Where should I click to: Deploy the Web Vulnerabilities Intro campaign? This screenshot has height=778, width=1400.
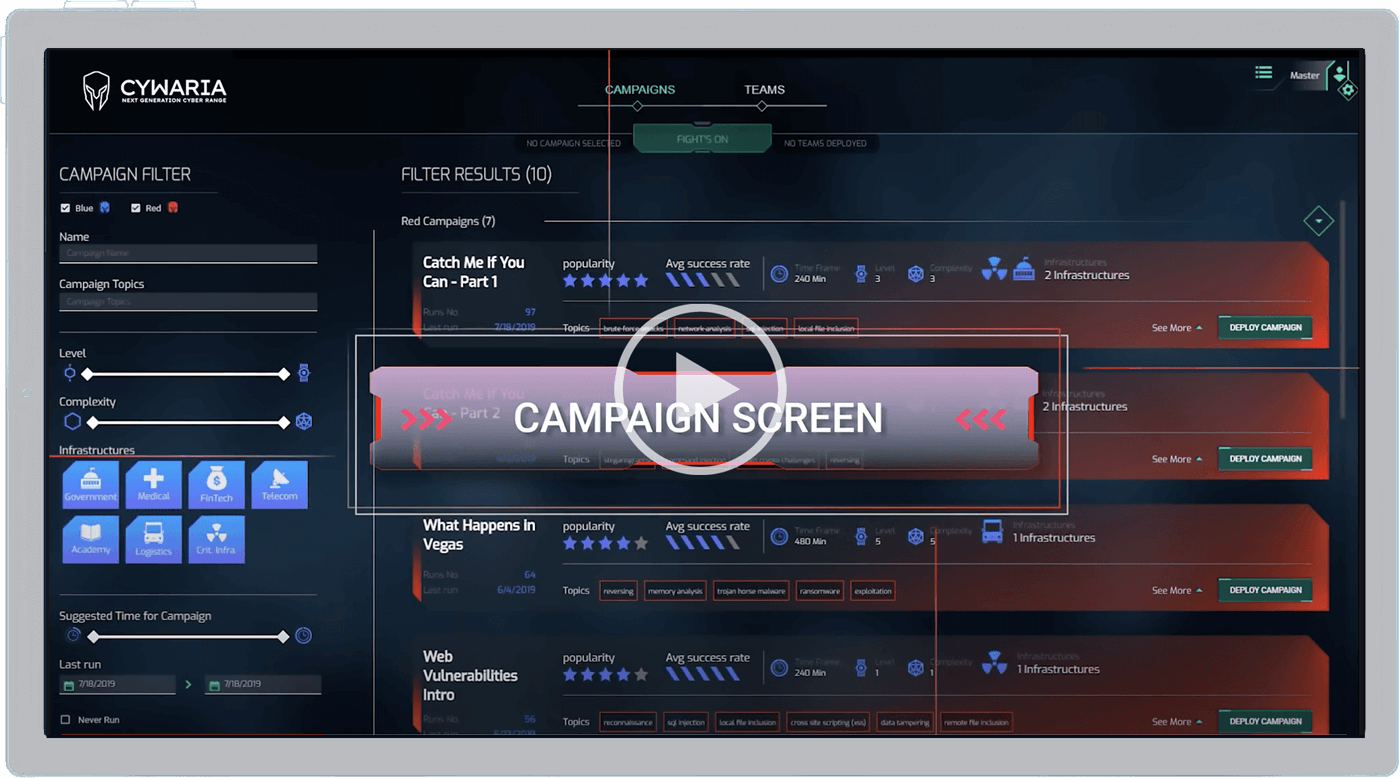pos(1265,721)
